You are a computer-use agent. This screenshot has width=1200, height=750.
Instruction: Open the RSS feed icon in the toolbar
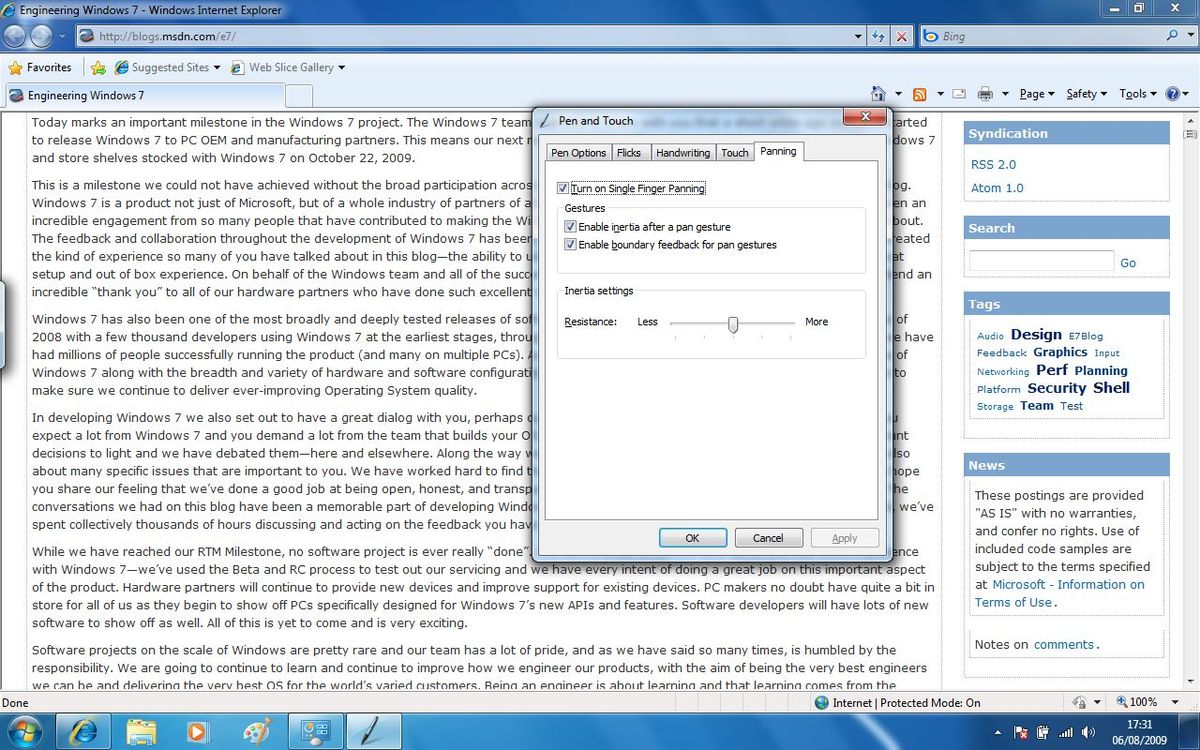(918, 93)
